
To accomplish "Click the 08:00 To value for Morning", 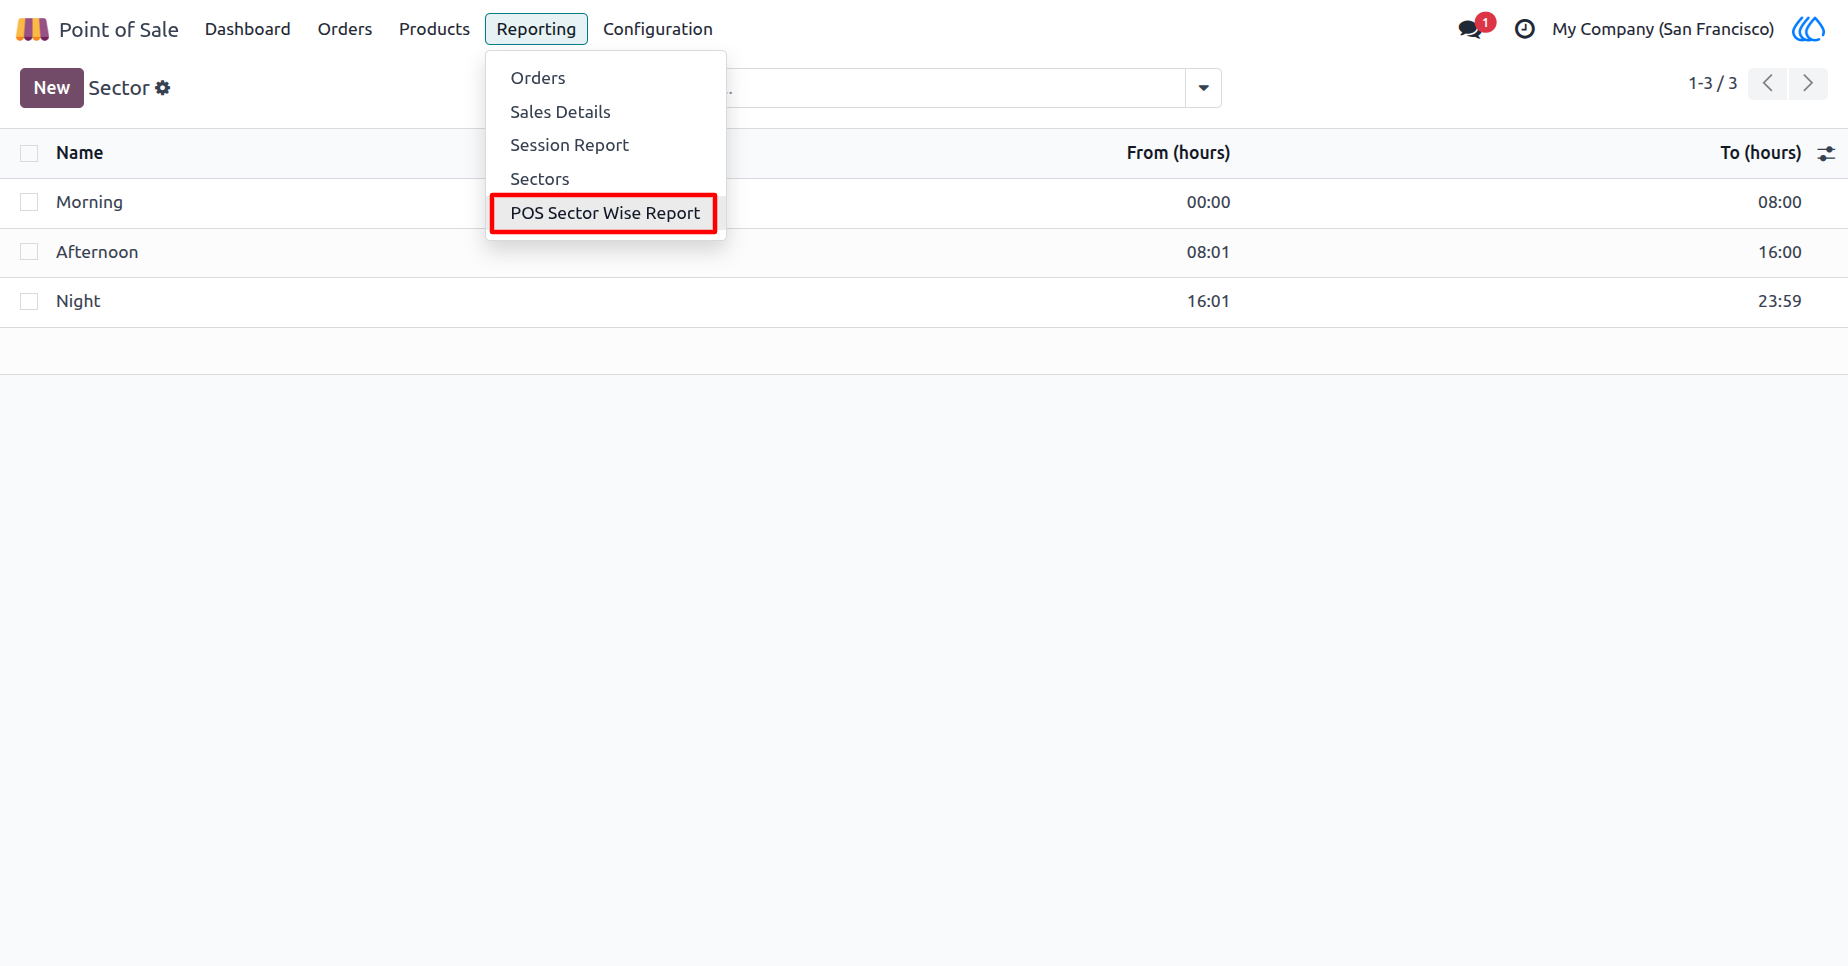I will (x=1780, y=202).
